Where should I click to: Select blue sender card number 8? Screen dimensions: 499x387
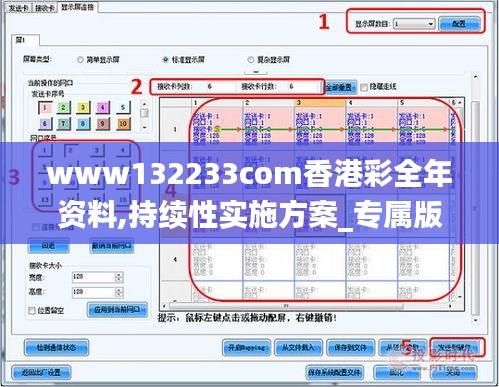pos(83,124)
